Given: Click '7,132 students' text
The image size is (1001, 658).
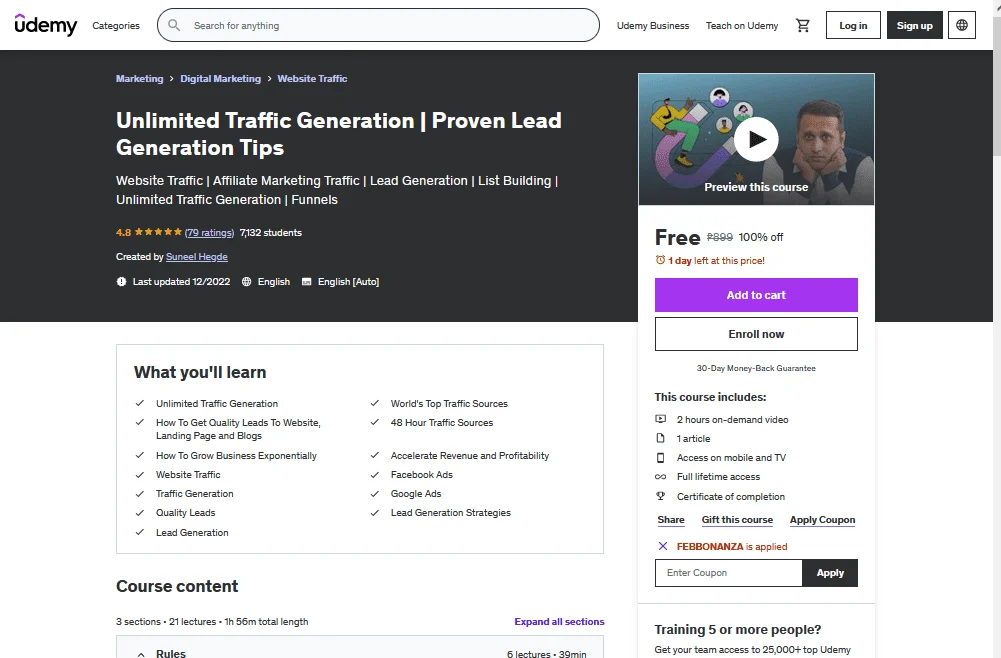Looking at the screenshot, I should pyautogui.click(x=271, y=232).
